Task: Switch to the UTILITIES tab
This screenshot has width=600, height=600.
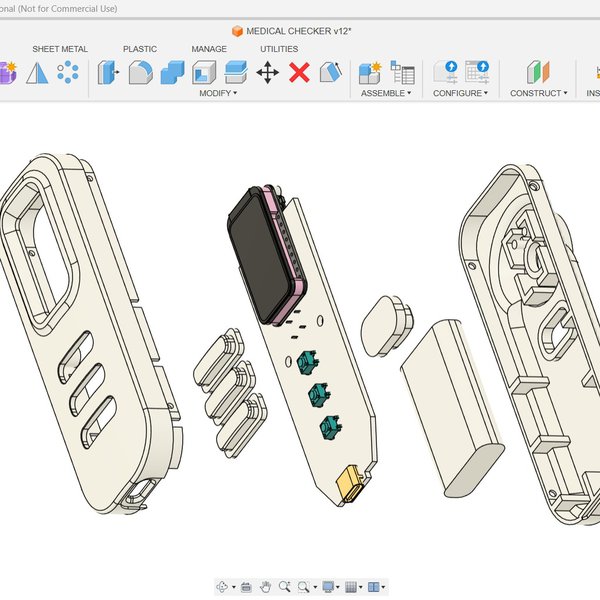Action: pos(279,49)
